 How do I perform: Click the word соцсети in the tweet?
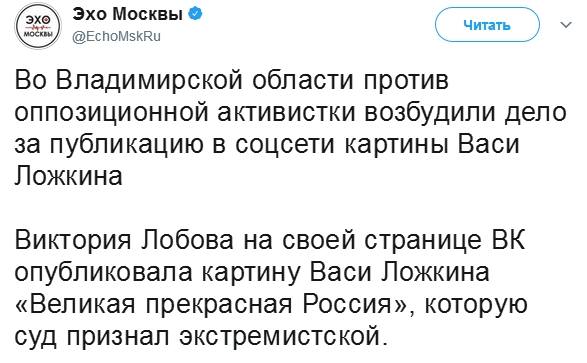(x=285, y=144)
